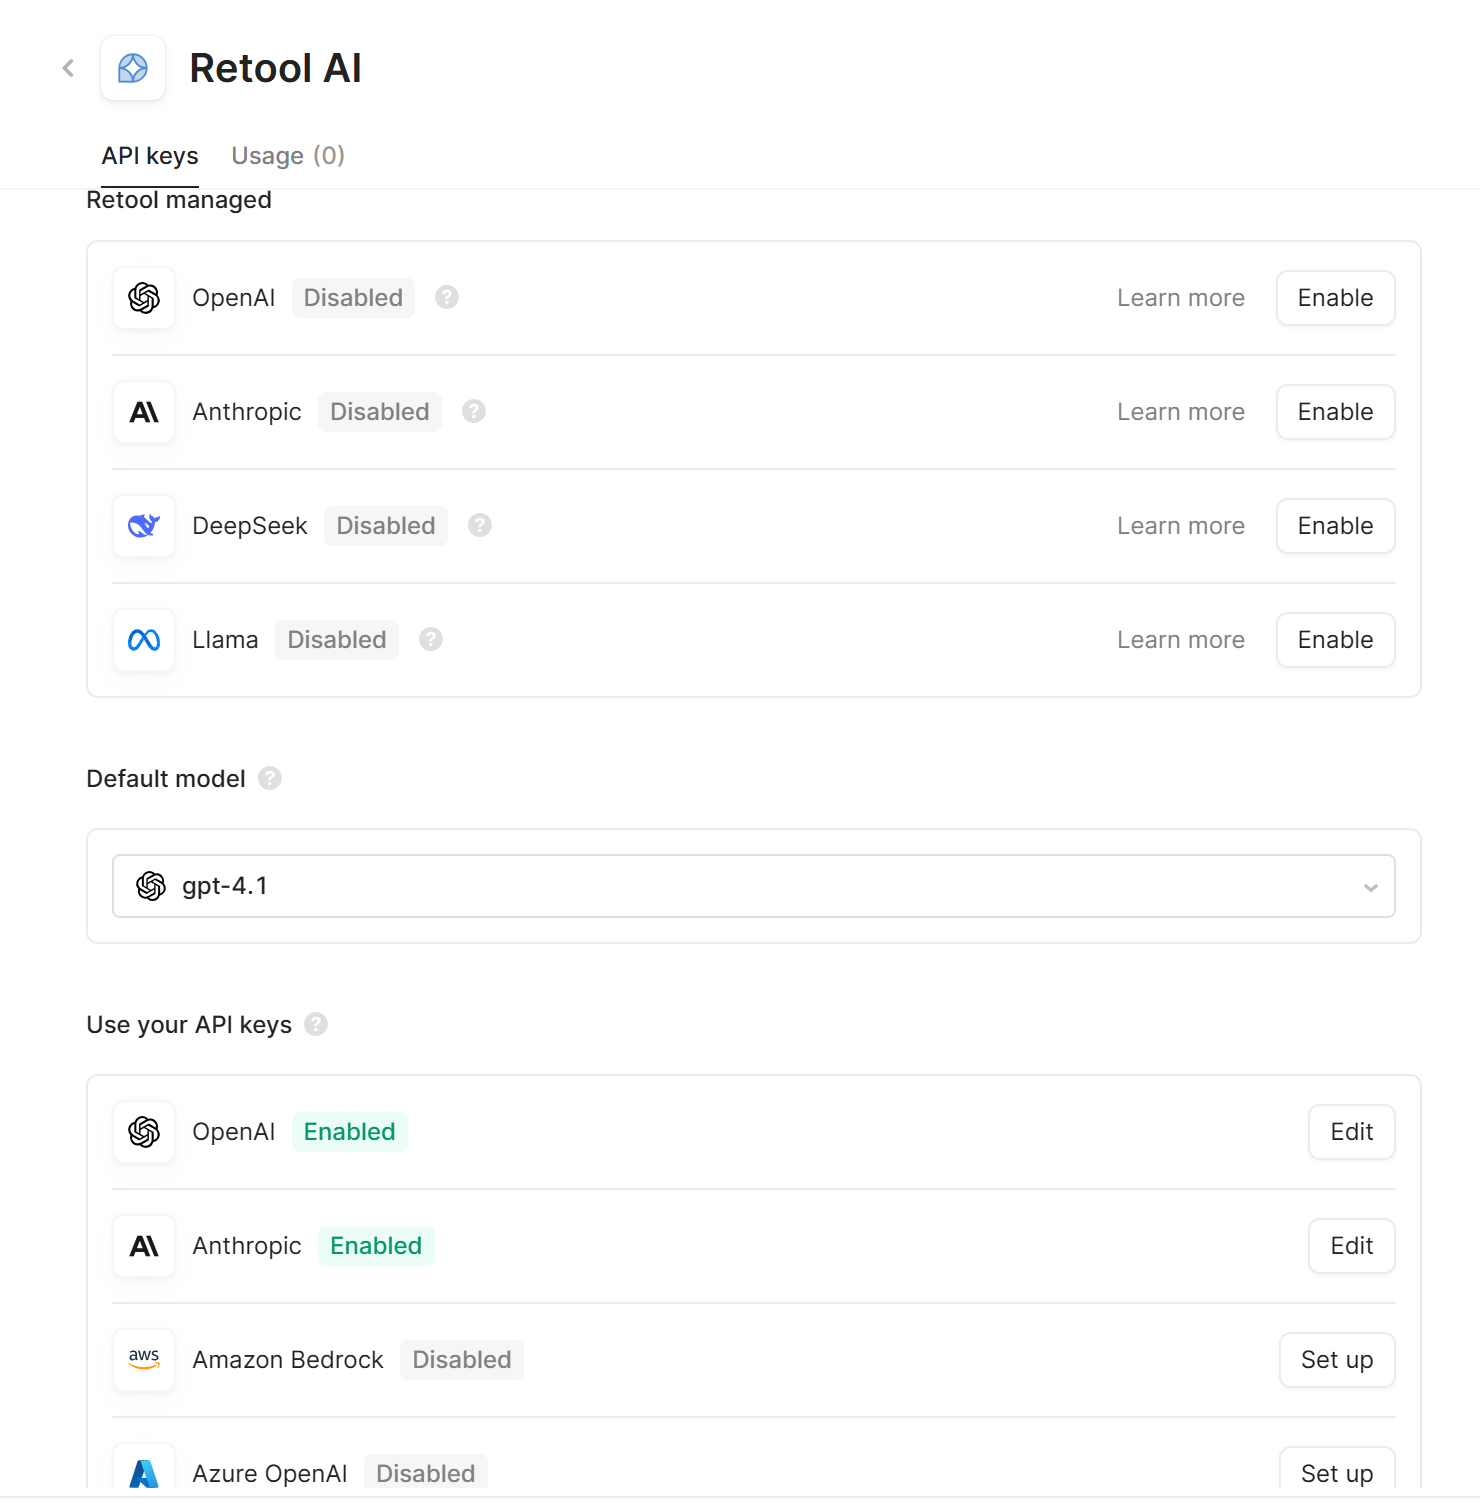Enable Retool-managed OpenAI

coord(1335,298)
